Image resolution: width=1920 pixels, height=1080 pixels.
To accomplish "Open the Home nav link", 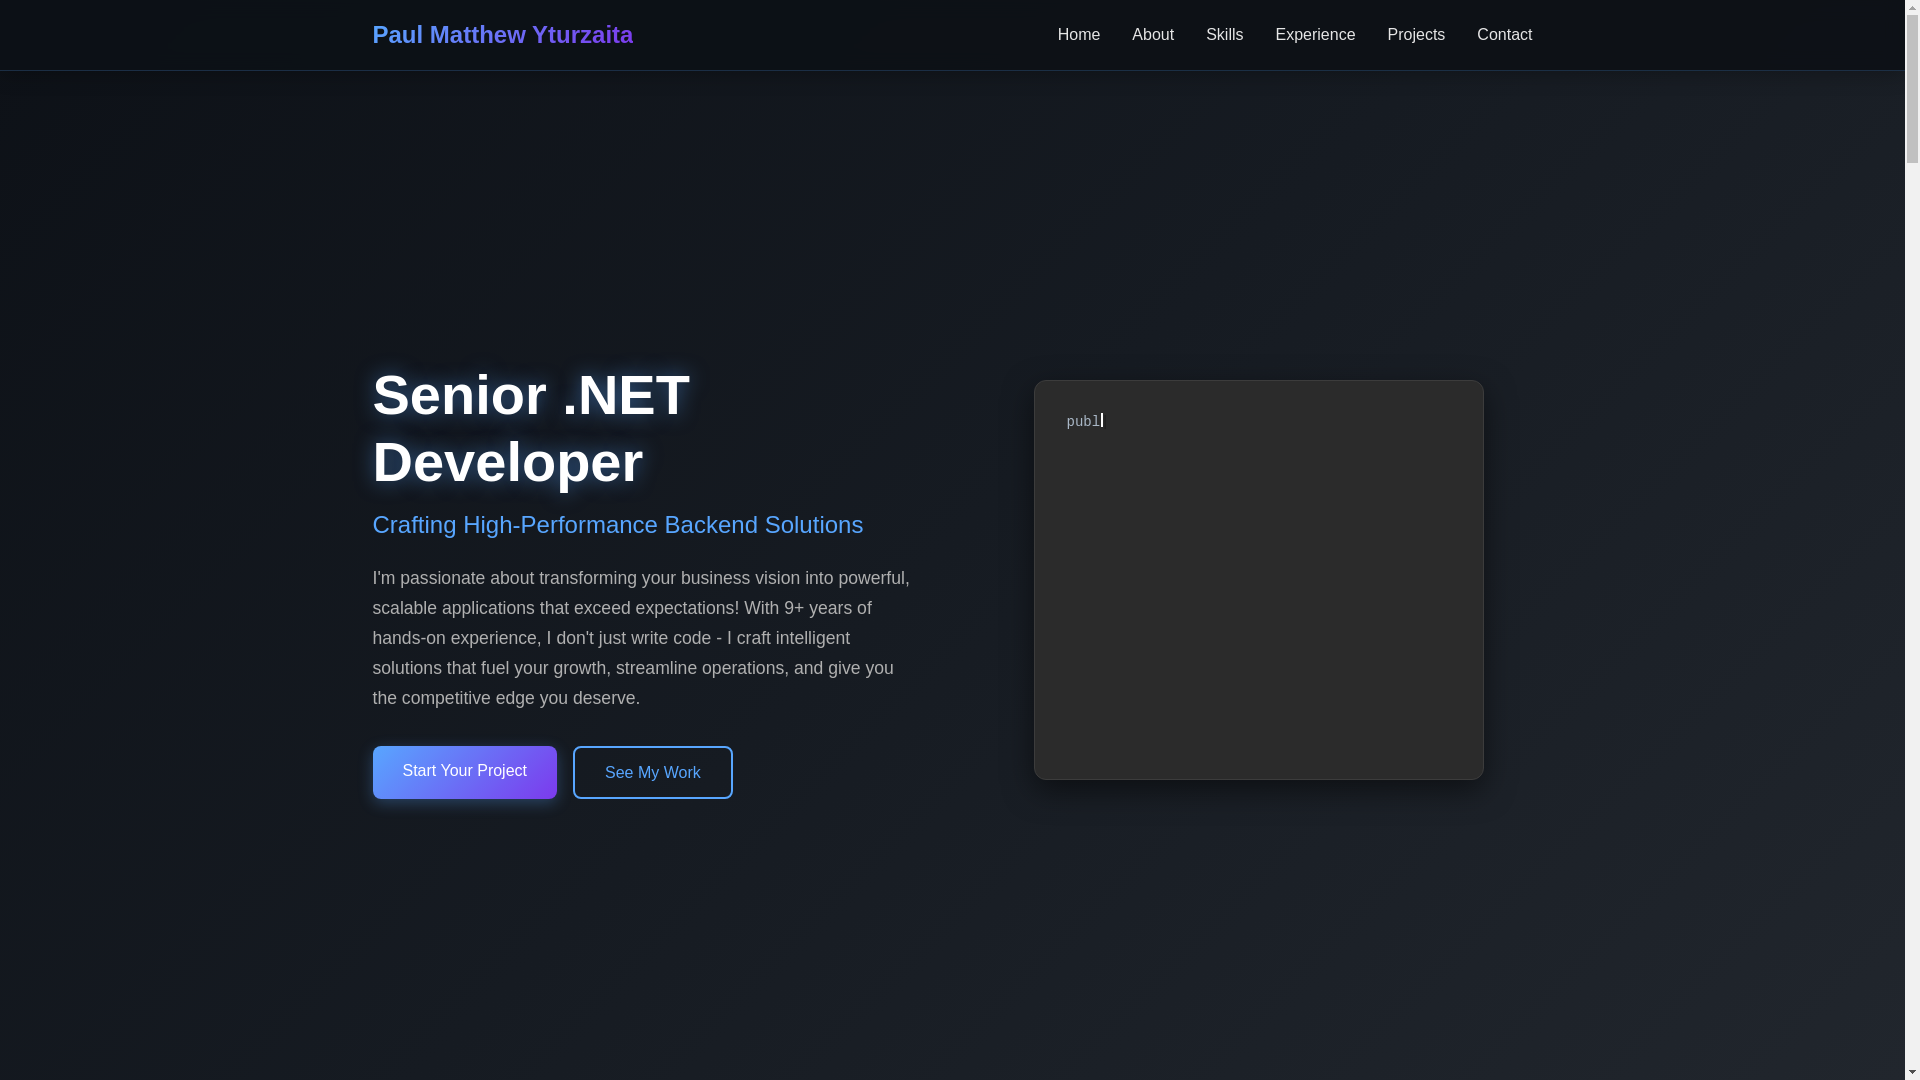I will pos(1078,35).
